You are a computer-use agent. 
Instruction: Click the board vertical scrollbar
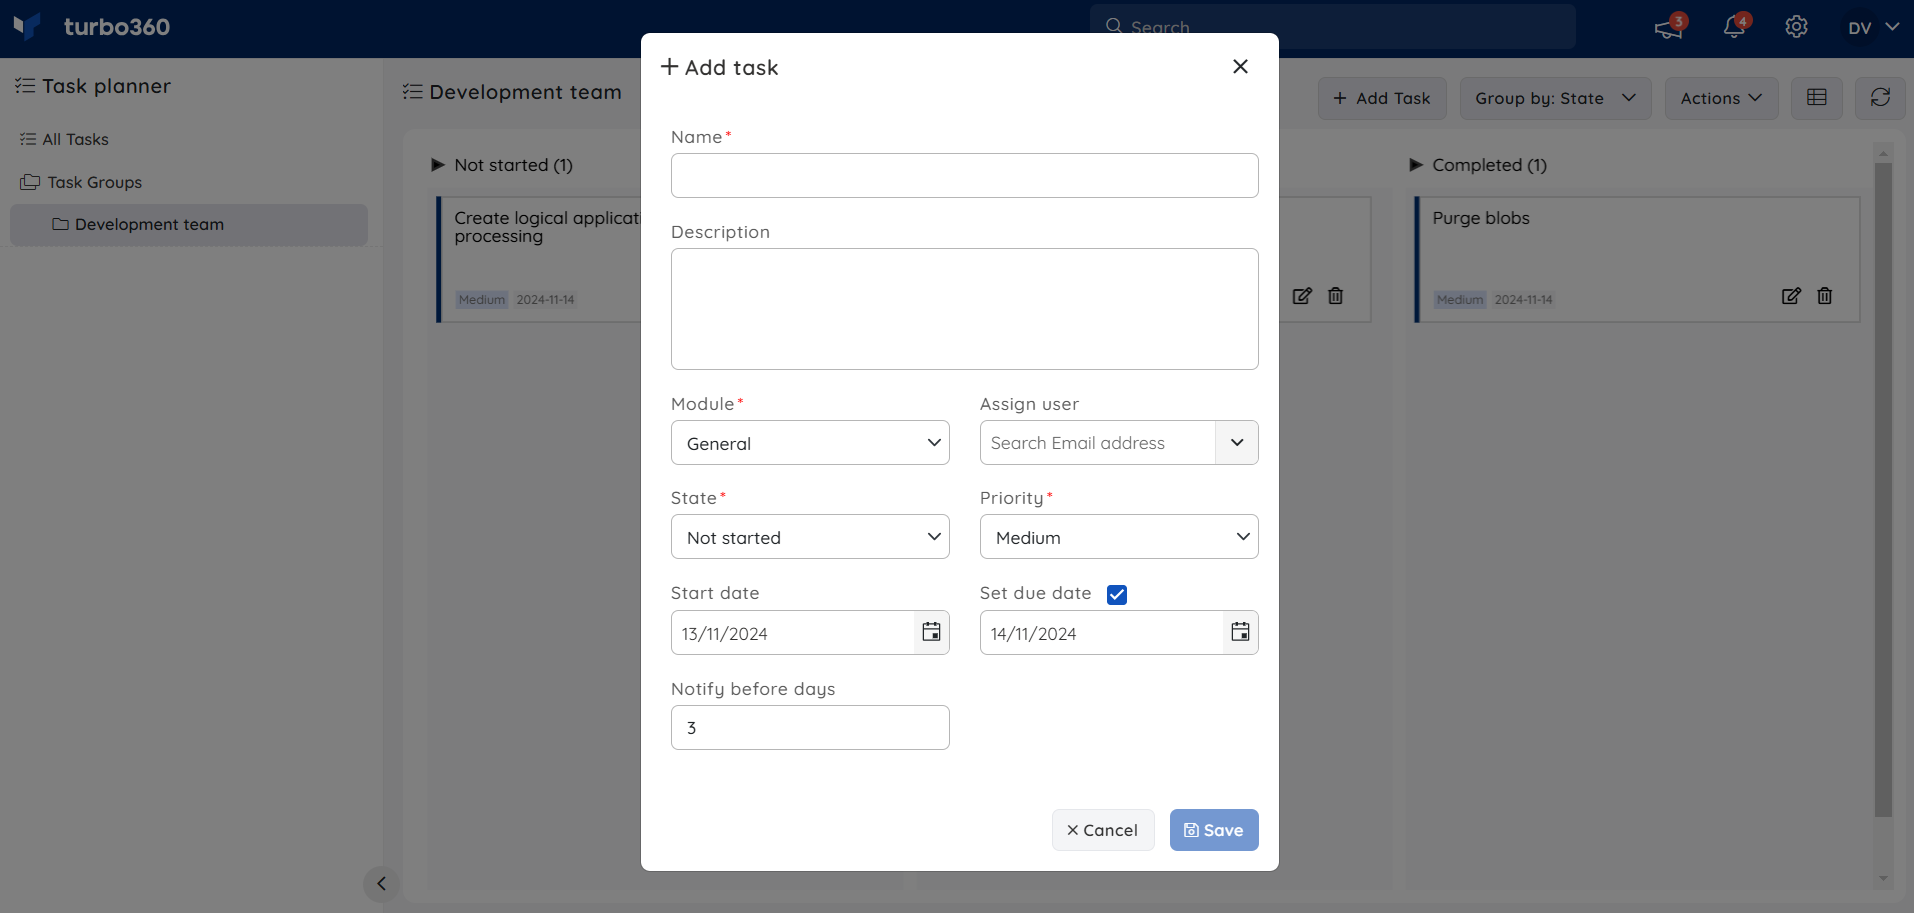click(x=1883, y=490)
